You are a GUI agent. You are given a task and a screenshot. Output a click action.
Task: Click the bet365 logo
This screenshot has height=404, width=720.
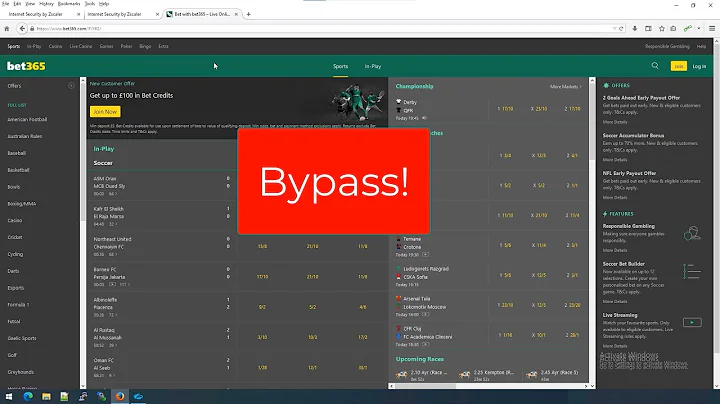tap(26, 66)
